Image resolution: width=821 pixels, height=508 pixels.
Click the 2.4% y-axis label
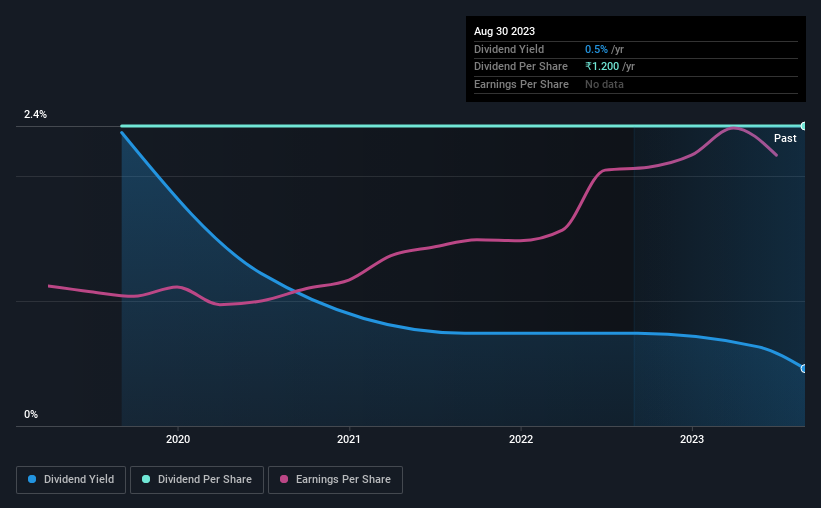pyautogui.click(x=35, y=114)
